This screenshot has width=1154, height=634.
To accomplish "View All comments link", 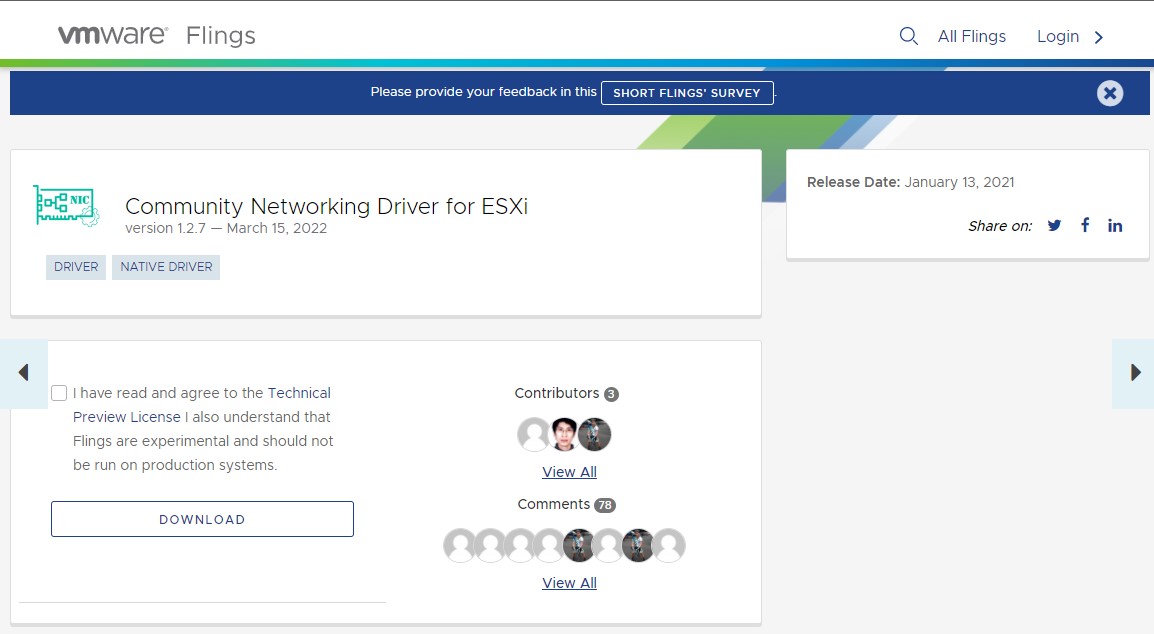I will point(569,583).
